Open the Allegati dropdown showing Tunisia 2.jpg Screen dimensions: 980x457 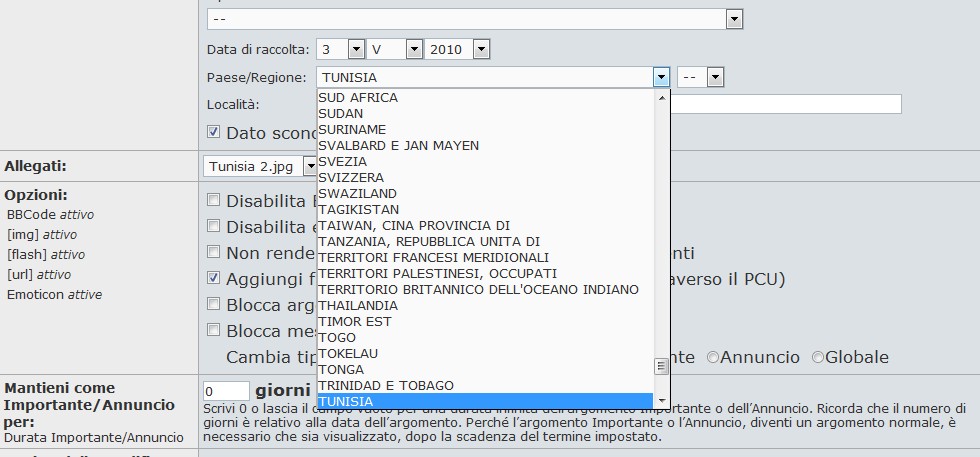pos(310,166)
